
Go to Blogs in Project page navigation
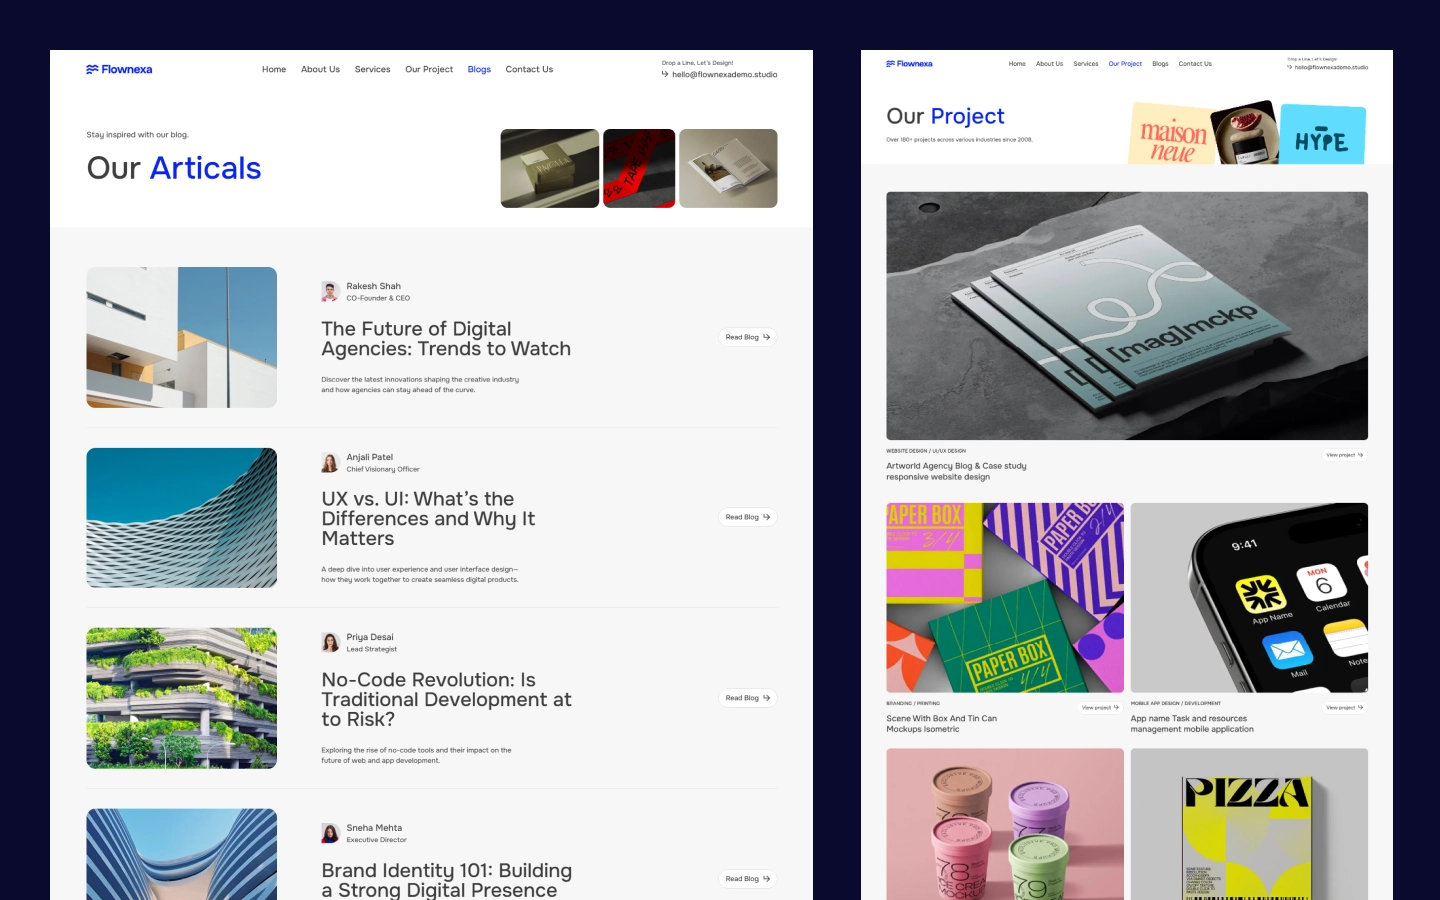(1160, 64)
